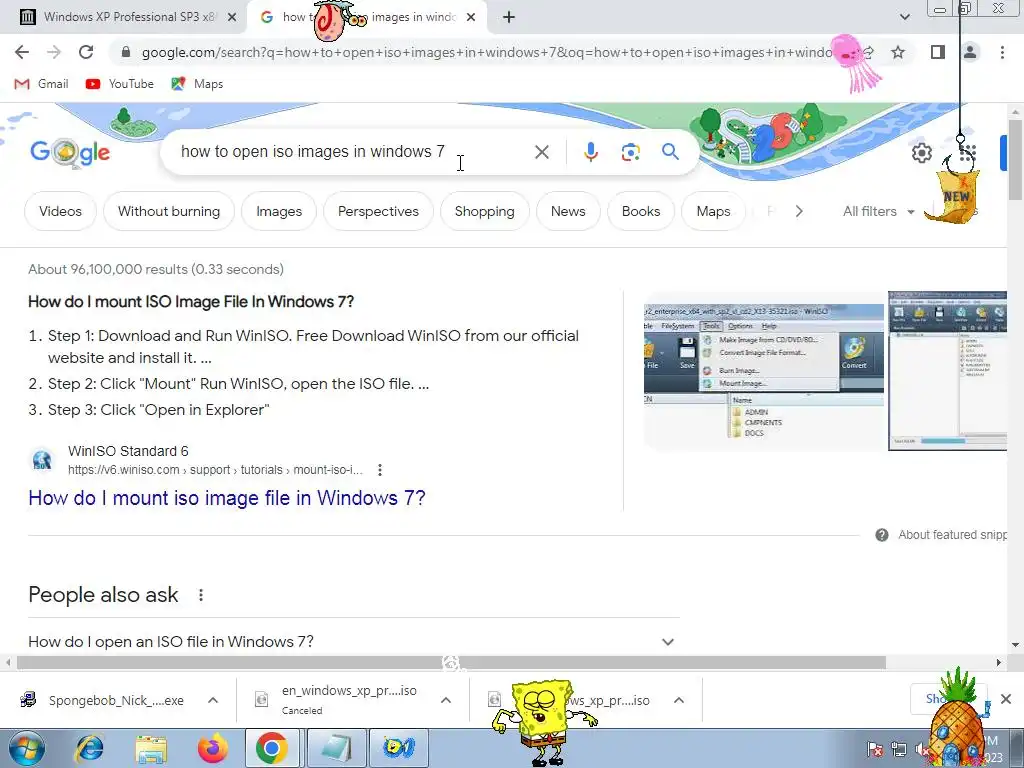The height and width of the screenshot is (768, 1024).
Task: Clear the search box with X
Action: pos(541,152)
